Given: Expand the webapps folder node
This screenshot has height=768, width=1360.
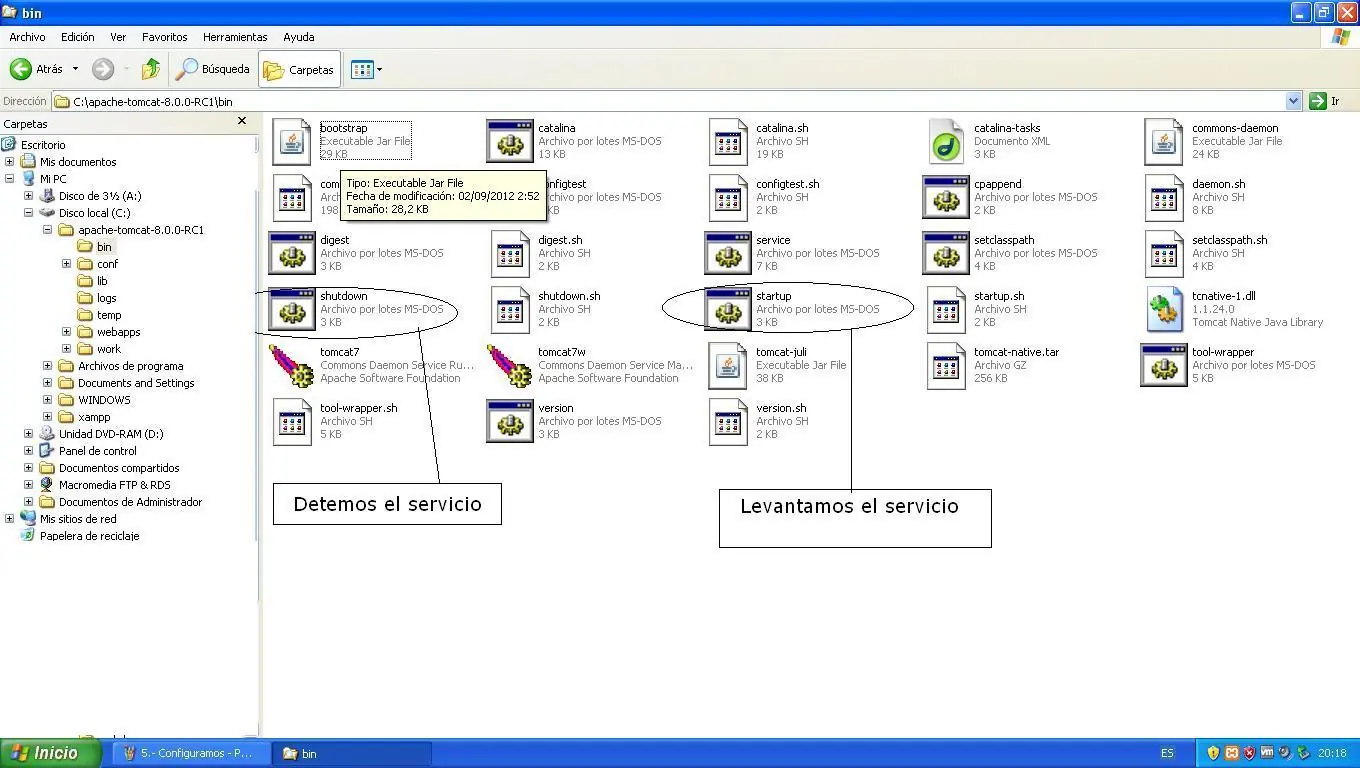Looking at the screenshot, I should point(67,332).
